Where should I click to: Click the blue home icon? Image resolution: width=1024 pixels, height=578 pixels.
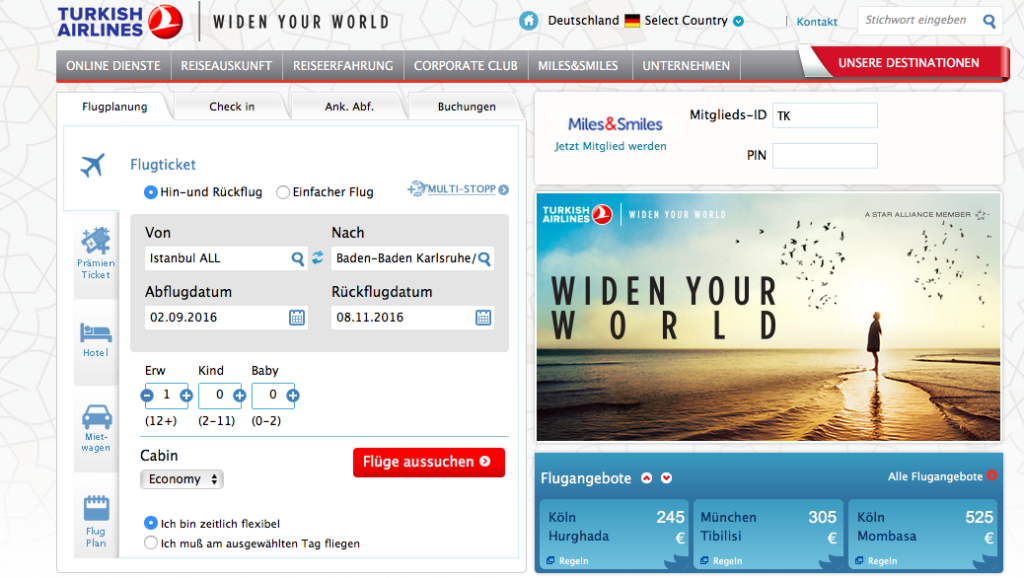click(528, 21)
